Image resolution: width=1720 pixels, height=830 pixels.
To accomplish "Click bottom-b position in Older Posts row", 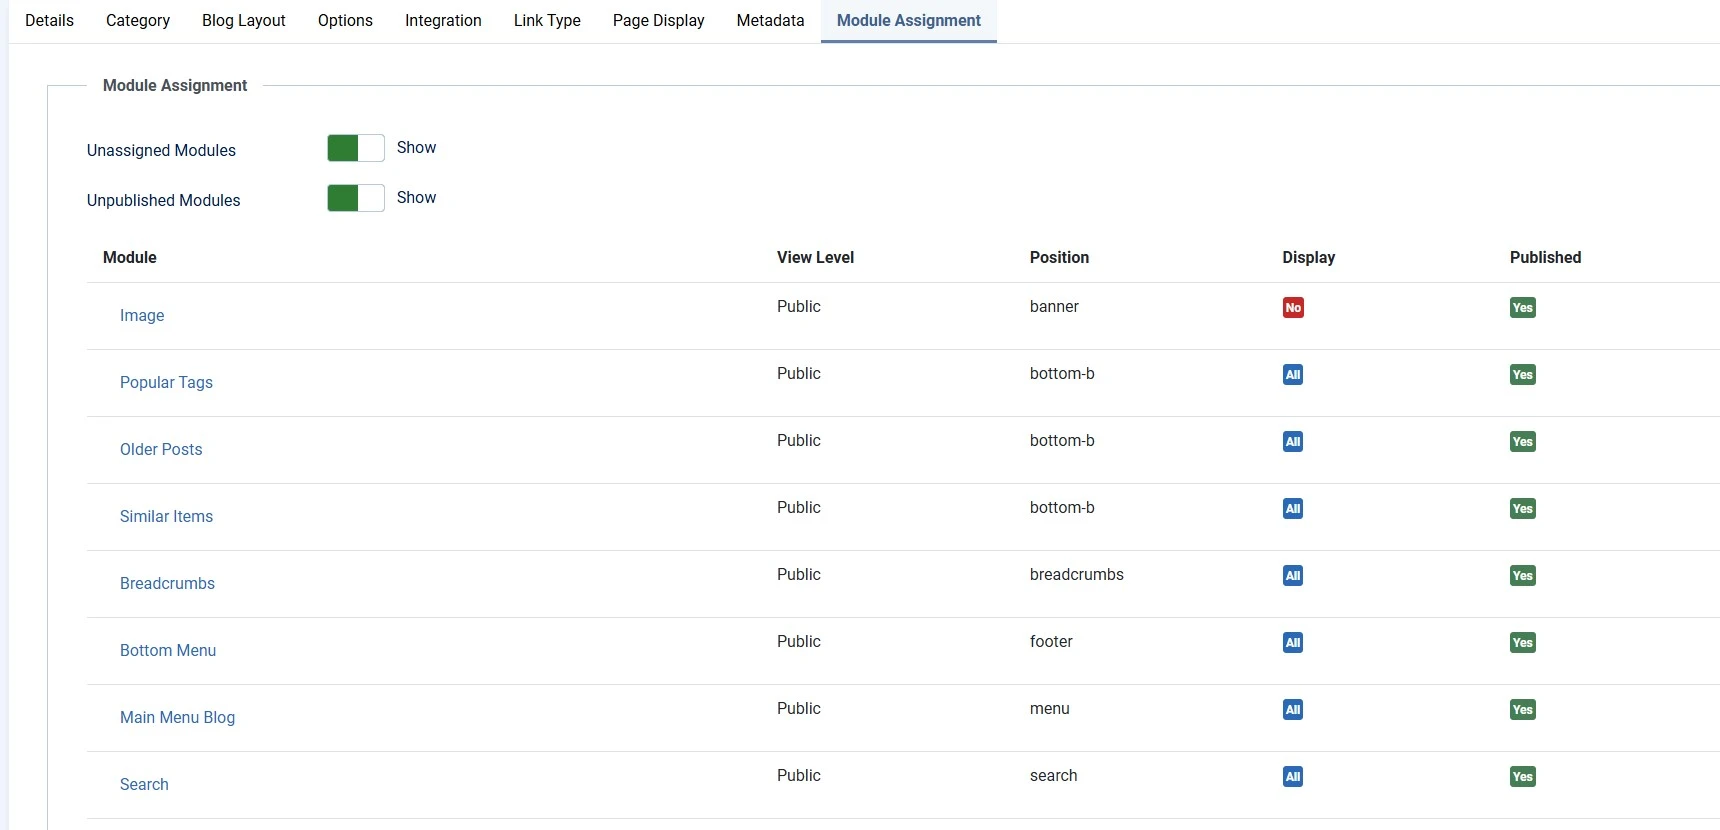I will pyautogui.click(x=1062, y=441).
